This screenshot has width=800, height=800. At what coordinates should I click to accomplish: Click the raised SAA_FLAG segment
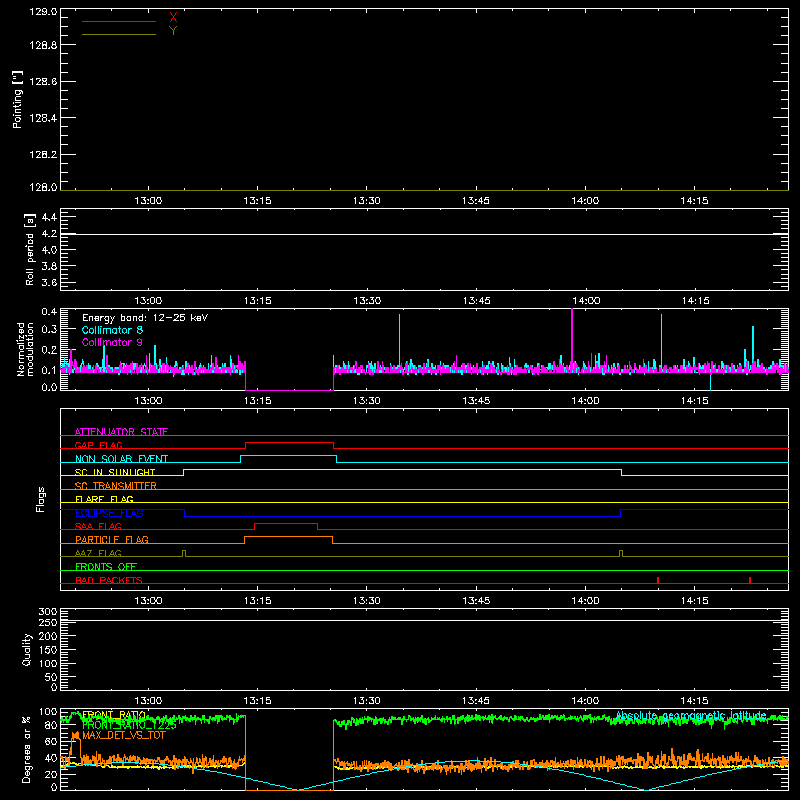pos(286,523)
